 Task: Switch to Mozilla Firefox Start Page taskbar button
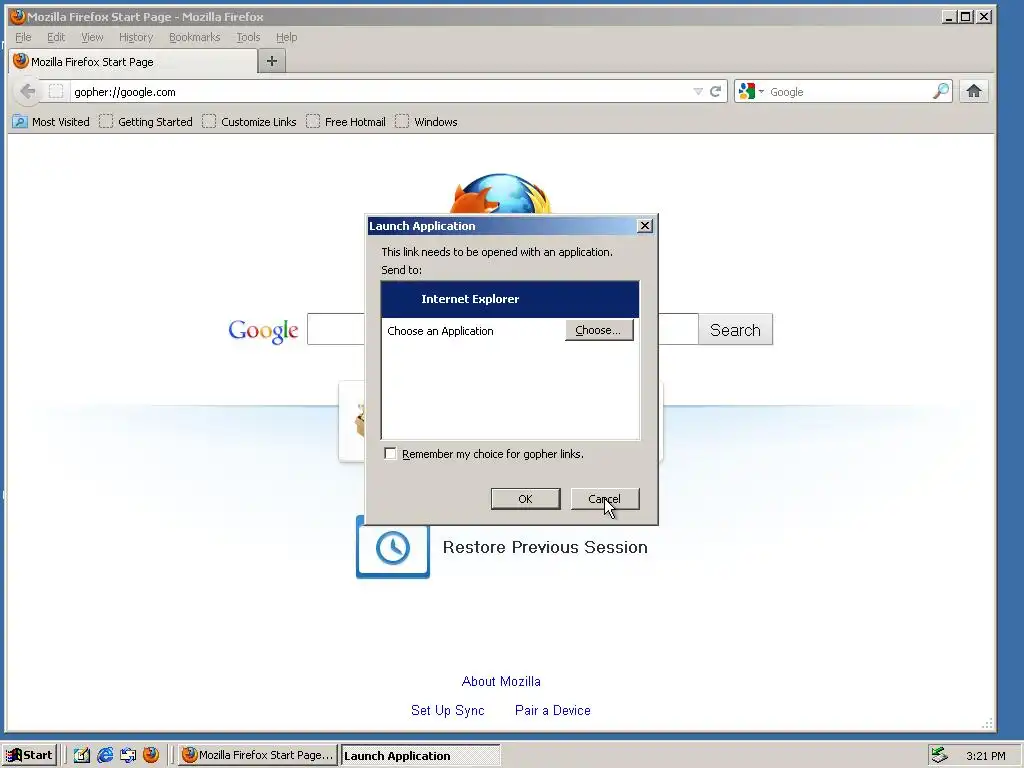(x=257, y=755)
